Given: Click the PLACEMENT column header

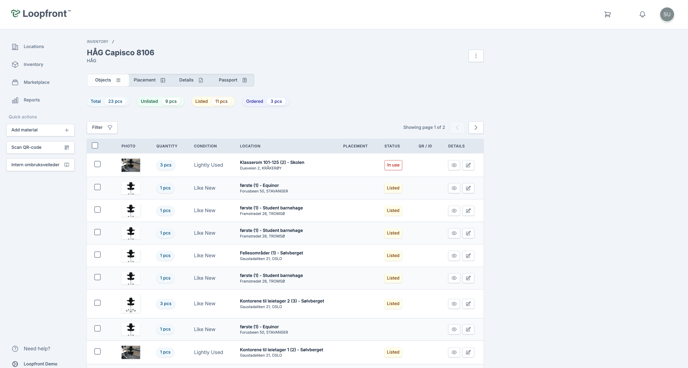Looking at the screenshot, I should click(x=355, y=146).
